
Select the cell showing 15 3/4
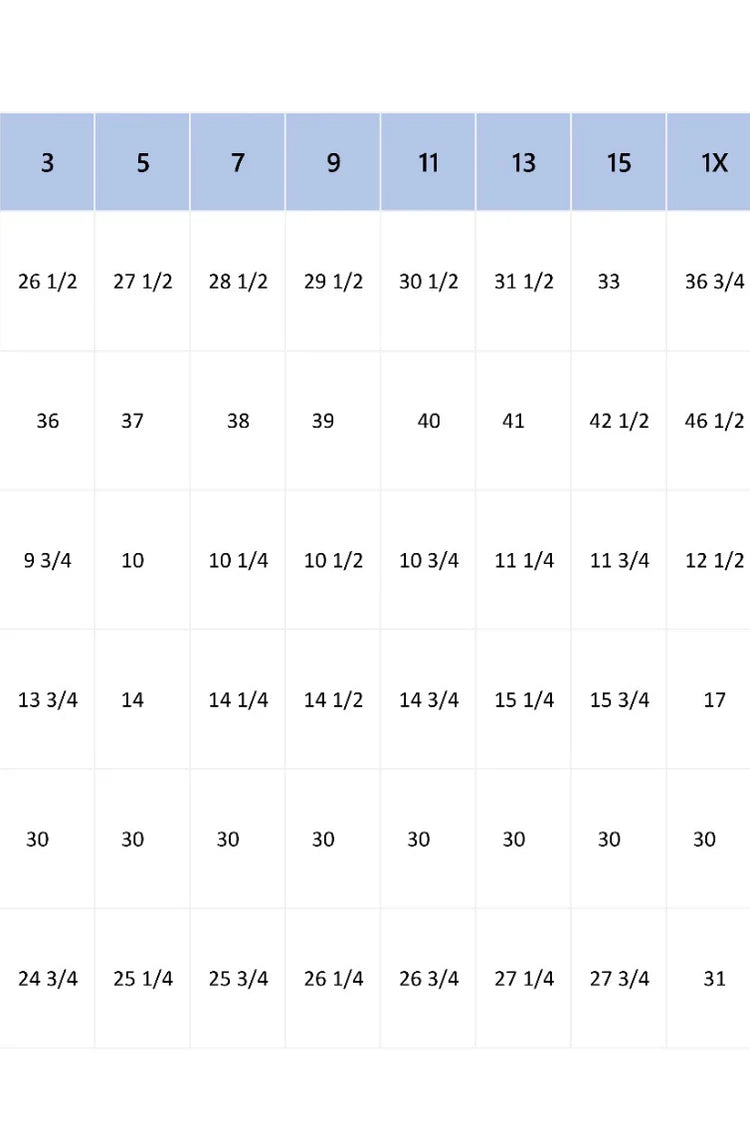click(x=619, y=700)
